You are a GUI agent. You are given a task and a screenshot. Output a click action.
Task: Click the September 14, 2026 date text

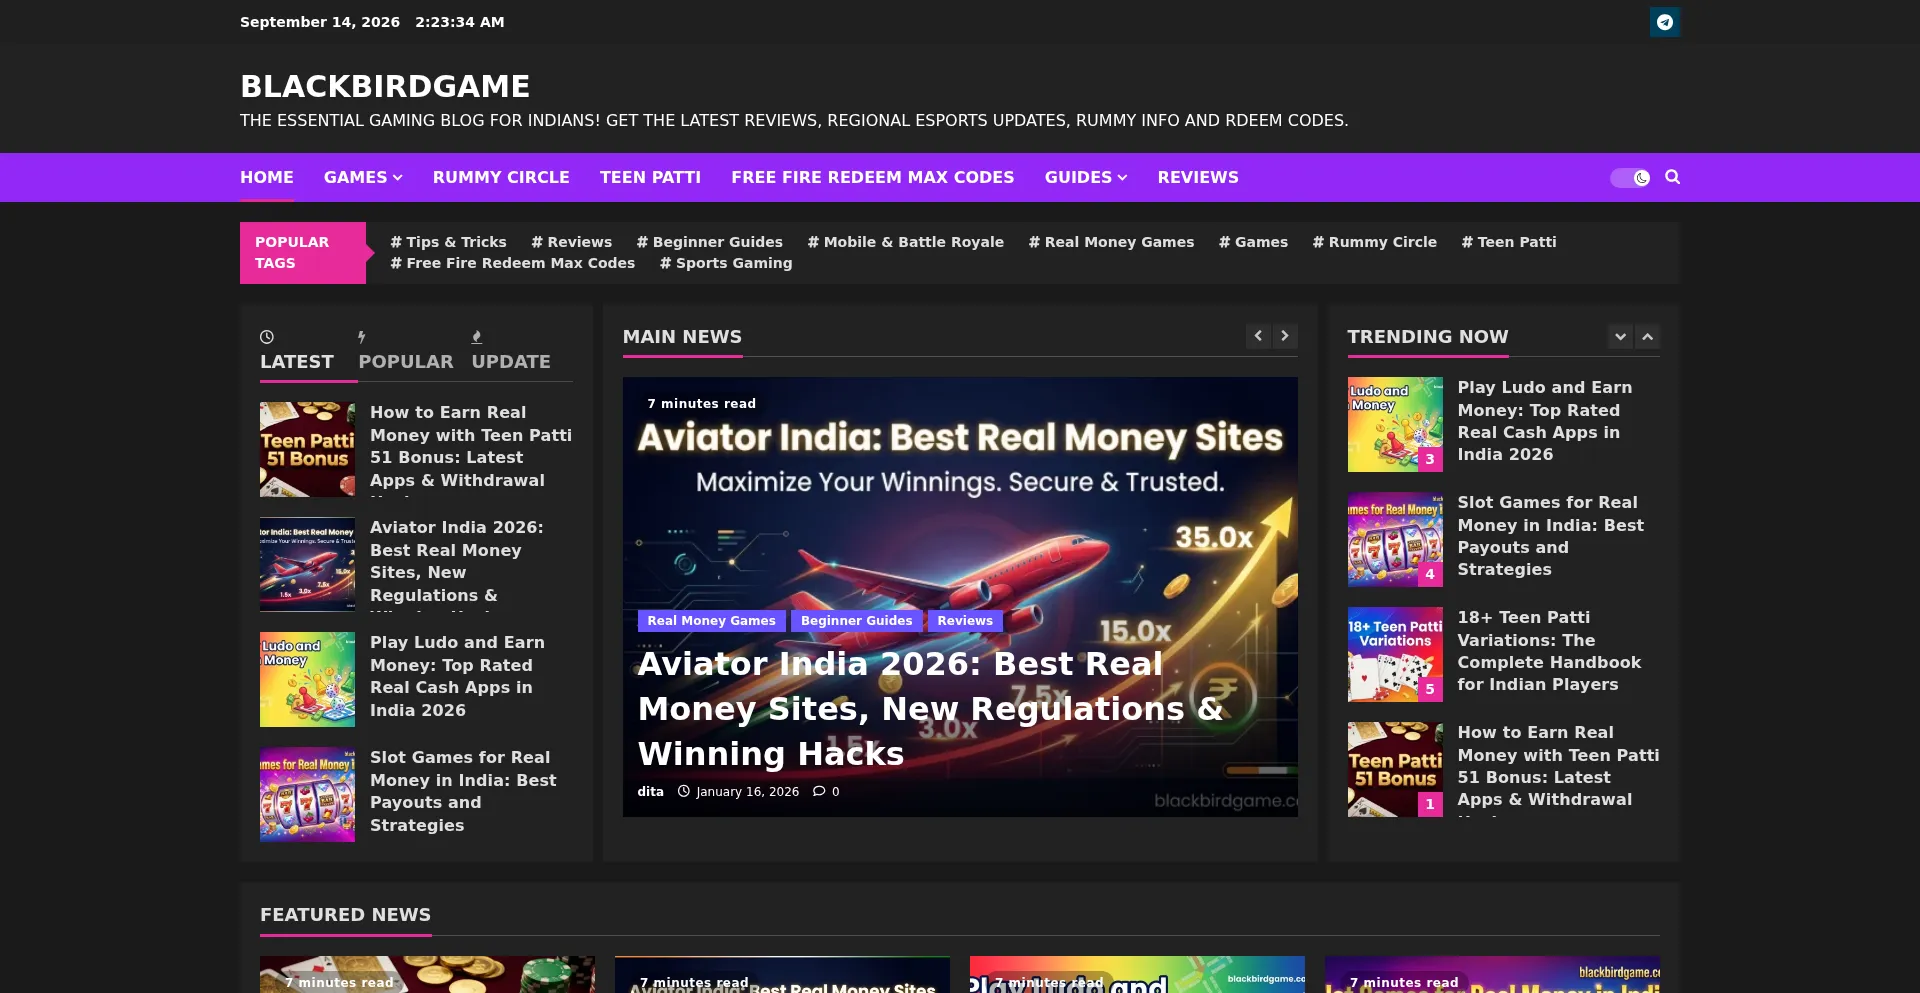[x=320, y=22]
